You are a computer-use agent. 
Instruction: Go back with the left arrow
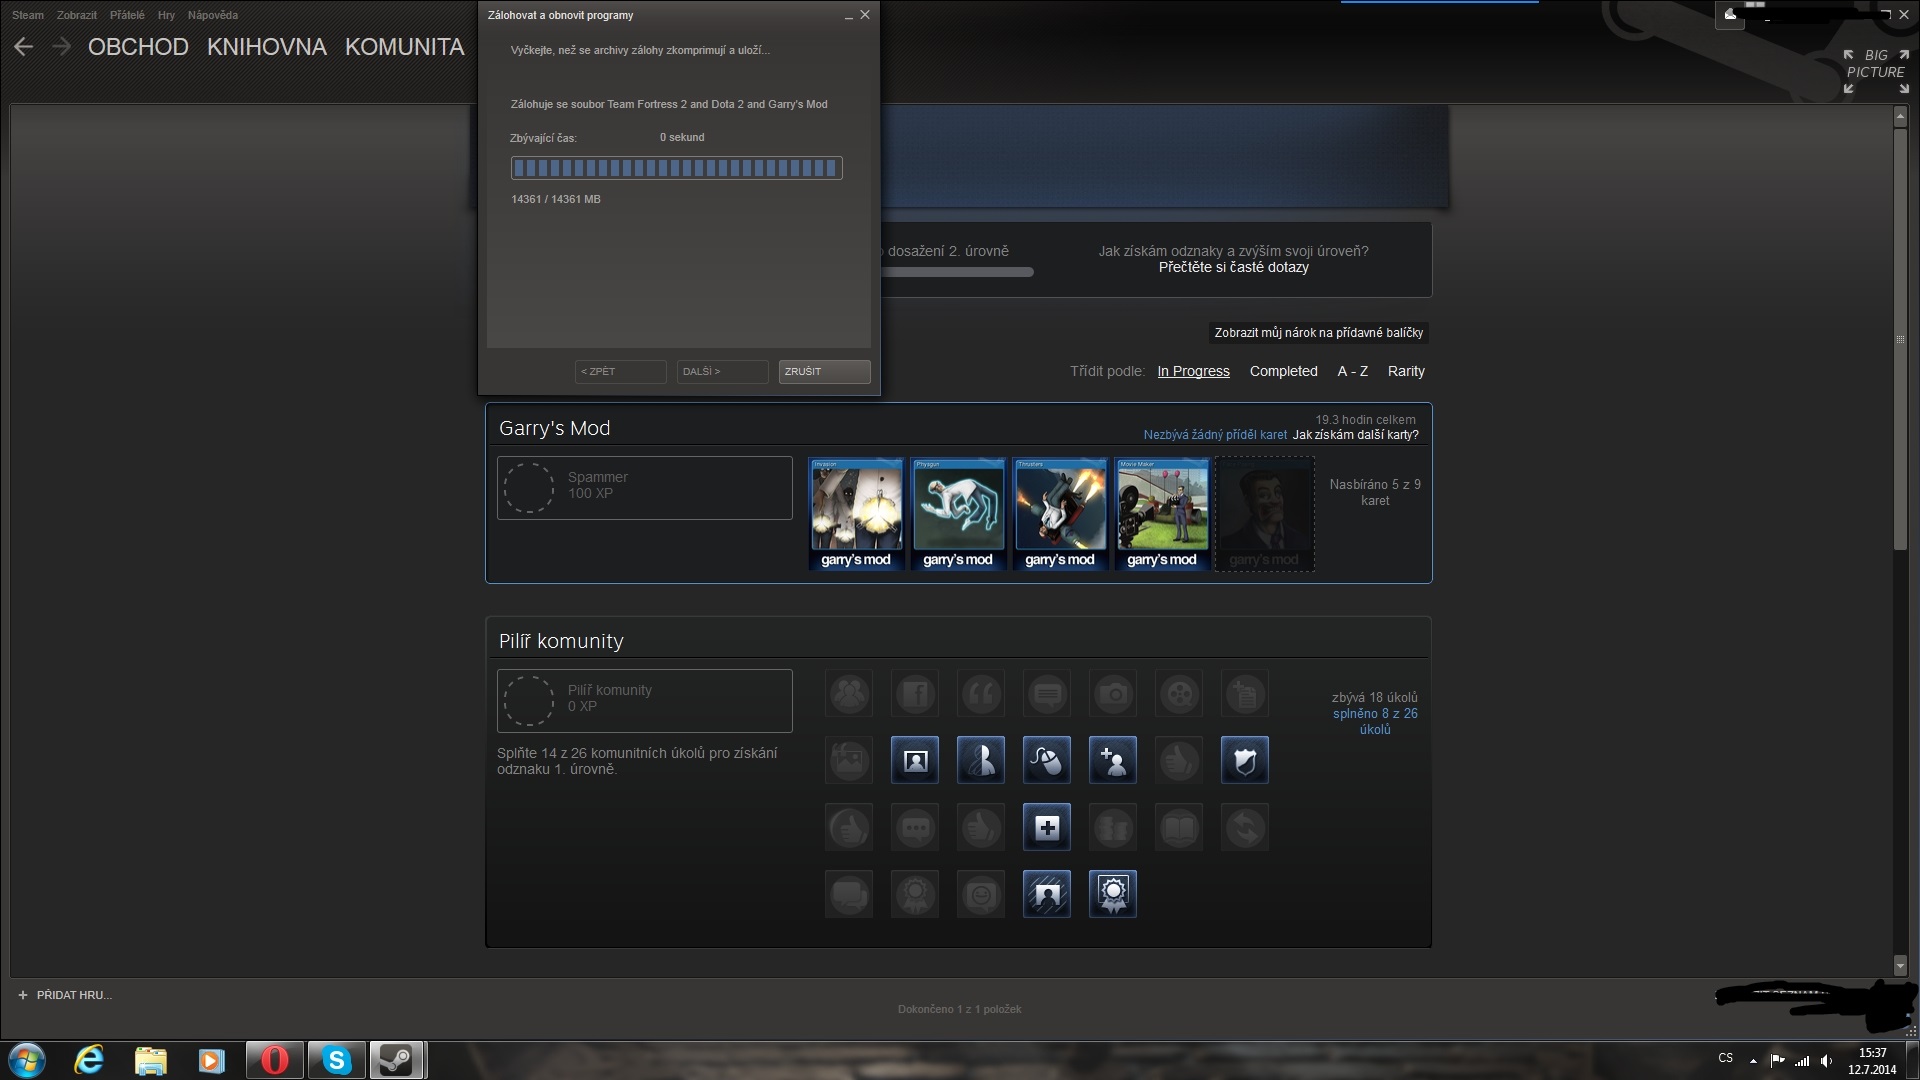(x=24, y=47)
